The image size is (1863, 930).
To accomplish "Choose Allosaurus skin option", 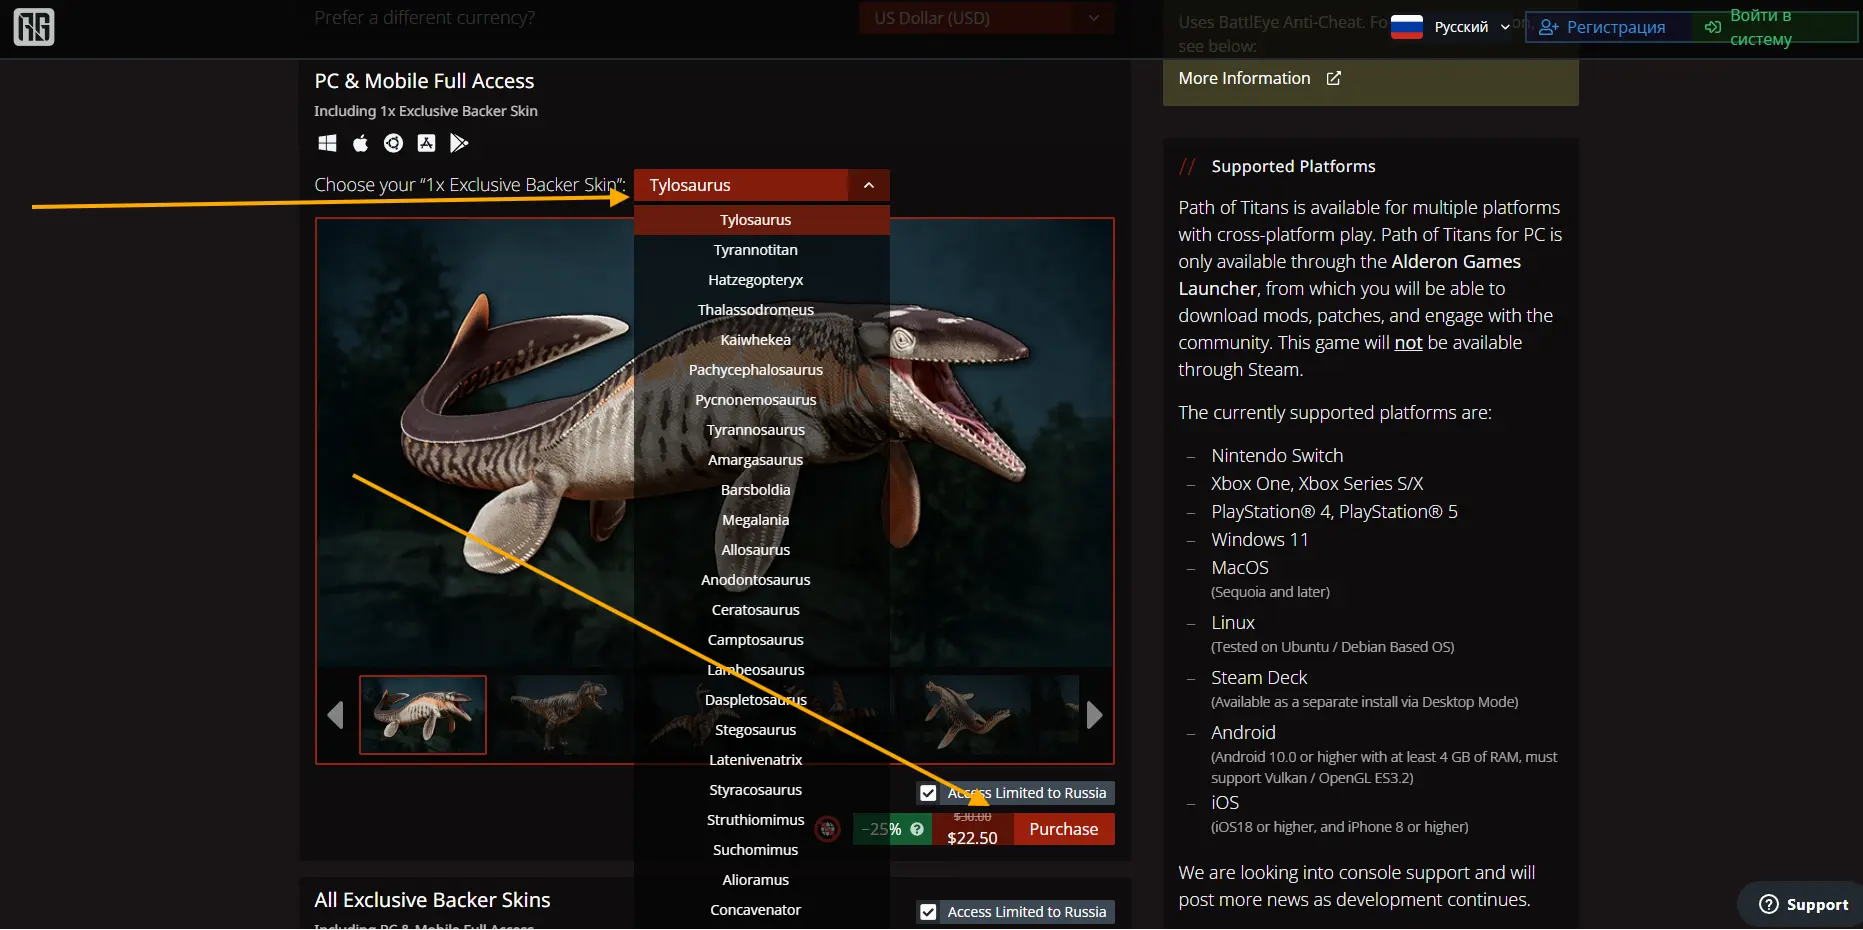I will tap(762, 550).
